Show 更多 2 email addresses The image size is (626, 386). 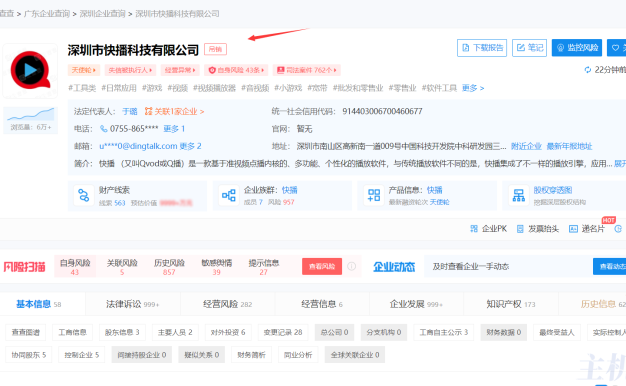point(190,146)
